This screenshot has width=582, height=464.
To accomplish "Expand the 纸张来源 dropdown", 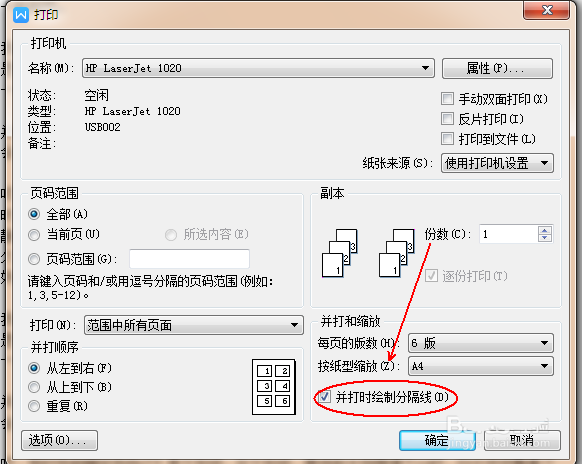I will [x=497, y=163].
